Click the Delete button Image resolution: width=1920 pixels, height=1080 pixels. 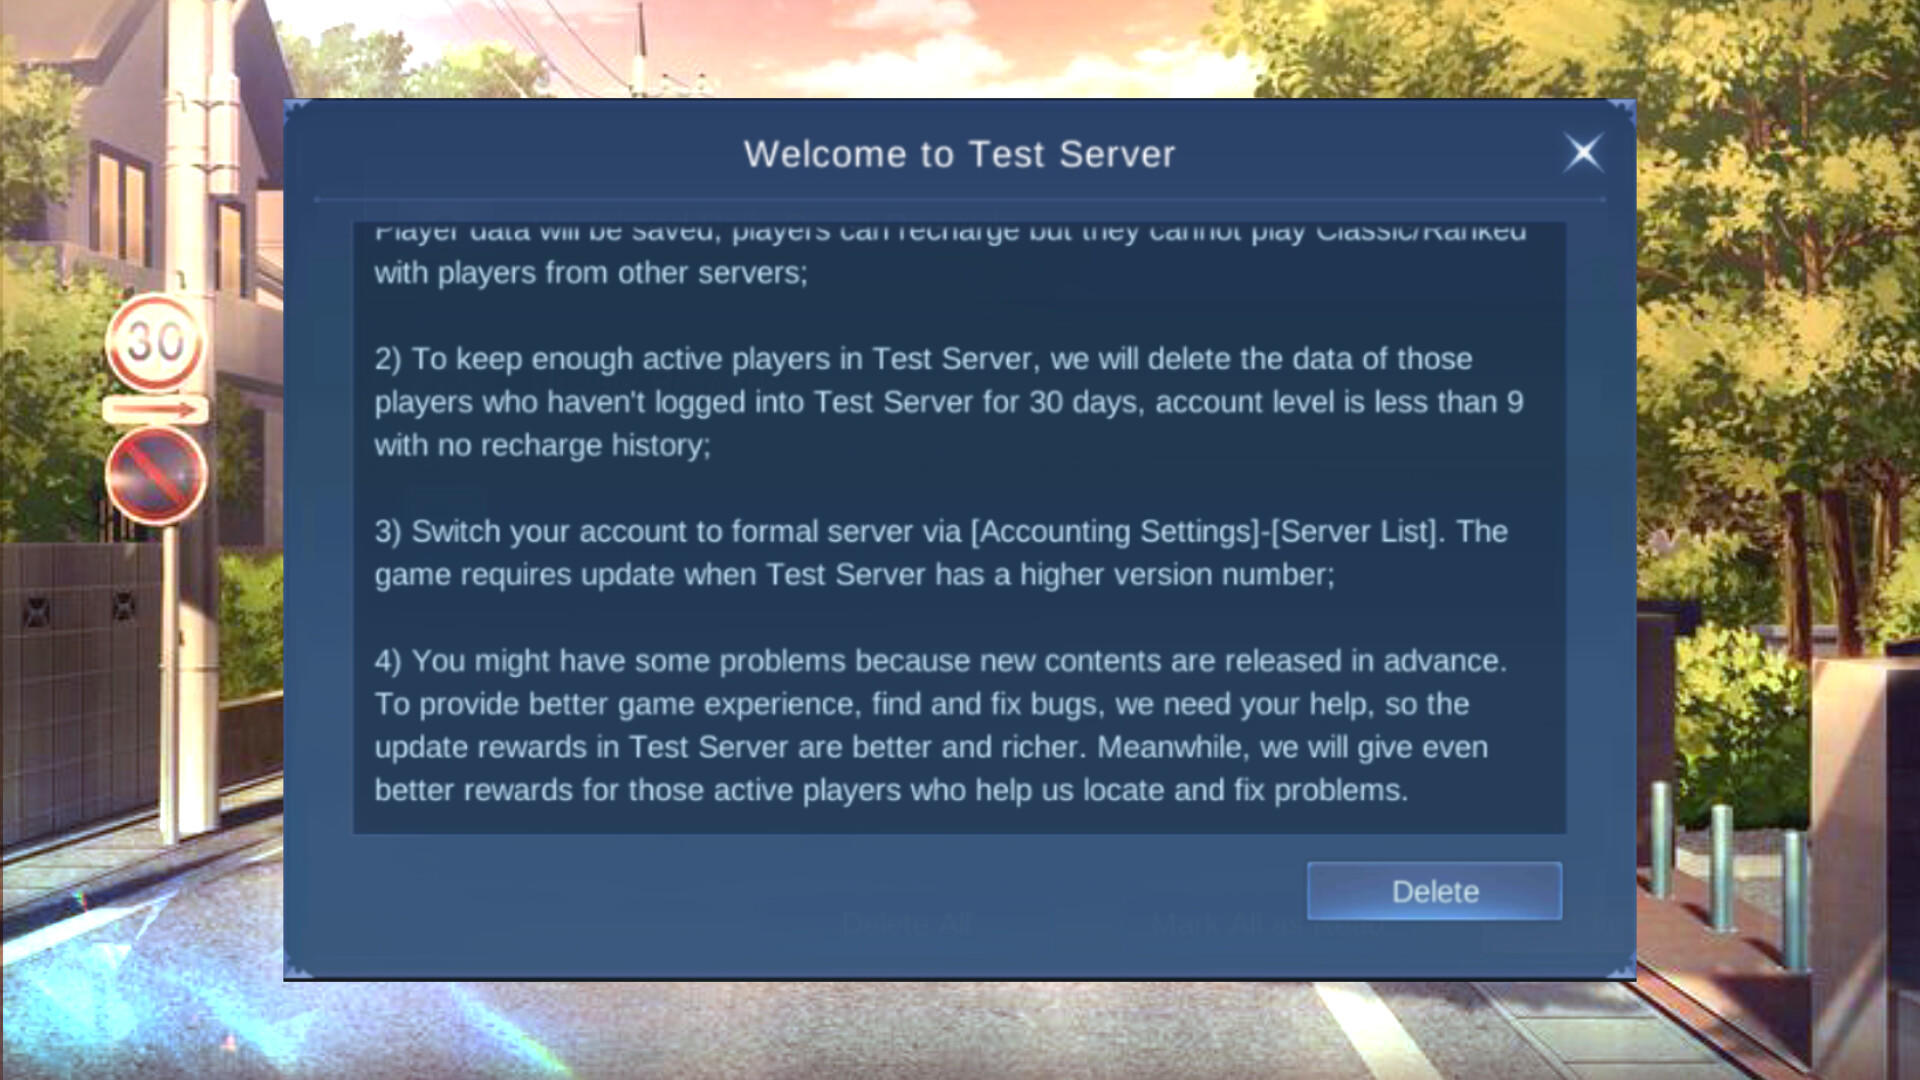1434,891
